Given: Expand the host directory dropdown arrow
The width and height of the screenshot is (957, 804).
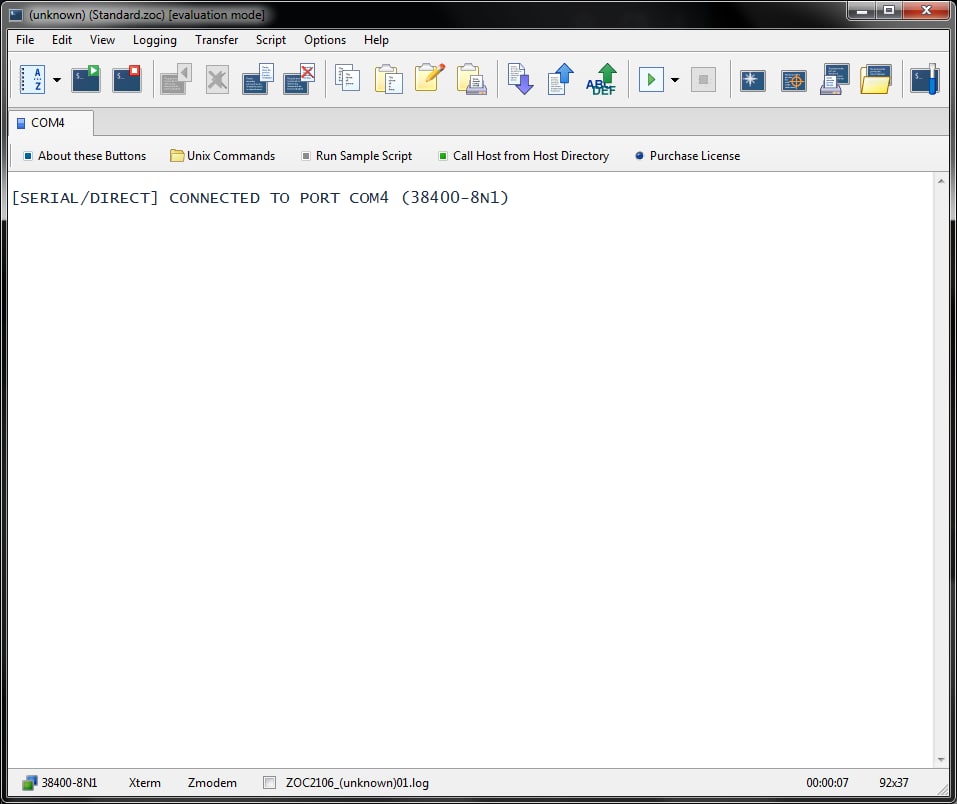Looking at the screenshot, I should pos(57,80).
